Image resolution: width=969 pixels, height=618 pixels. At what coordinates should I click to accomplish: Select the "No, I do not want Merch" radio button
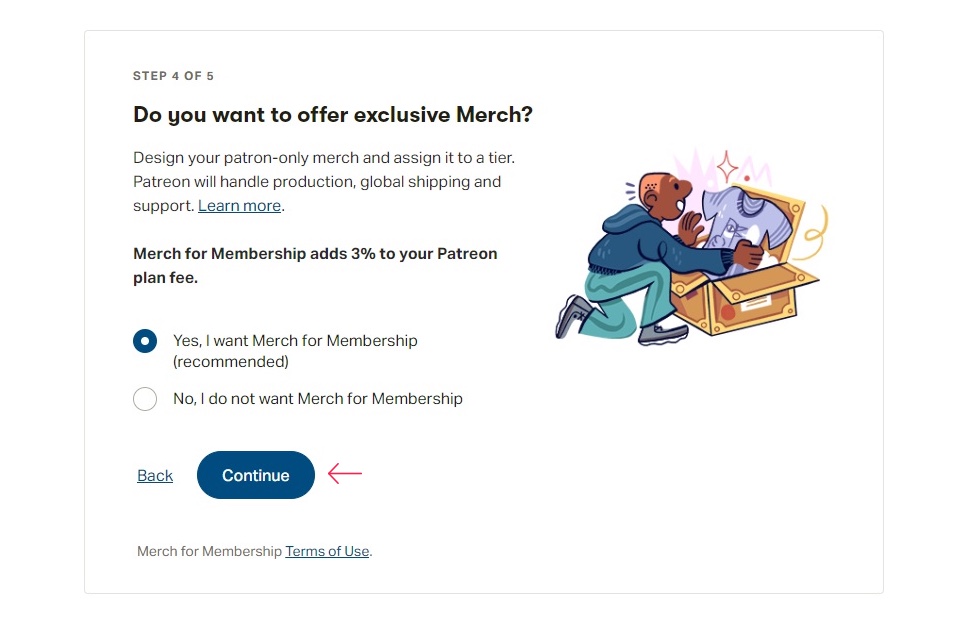point(145,399)
